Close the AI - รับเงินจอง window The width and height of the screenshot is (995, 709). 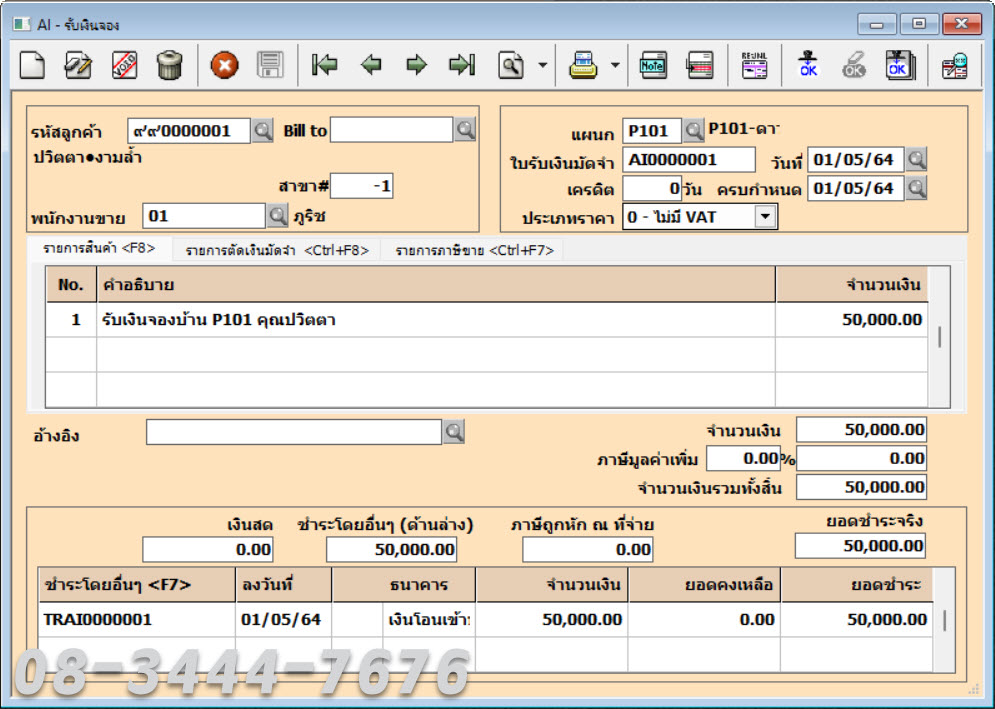click(x=961, y=23)
